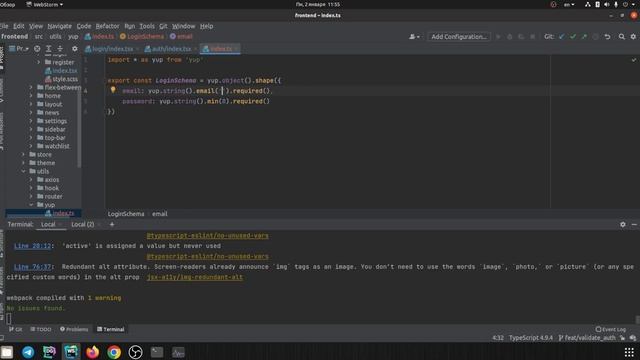The image size is (640, 360).
Task: Open OBS Studio from the taskbar
Action: point(136,352)
